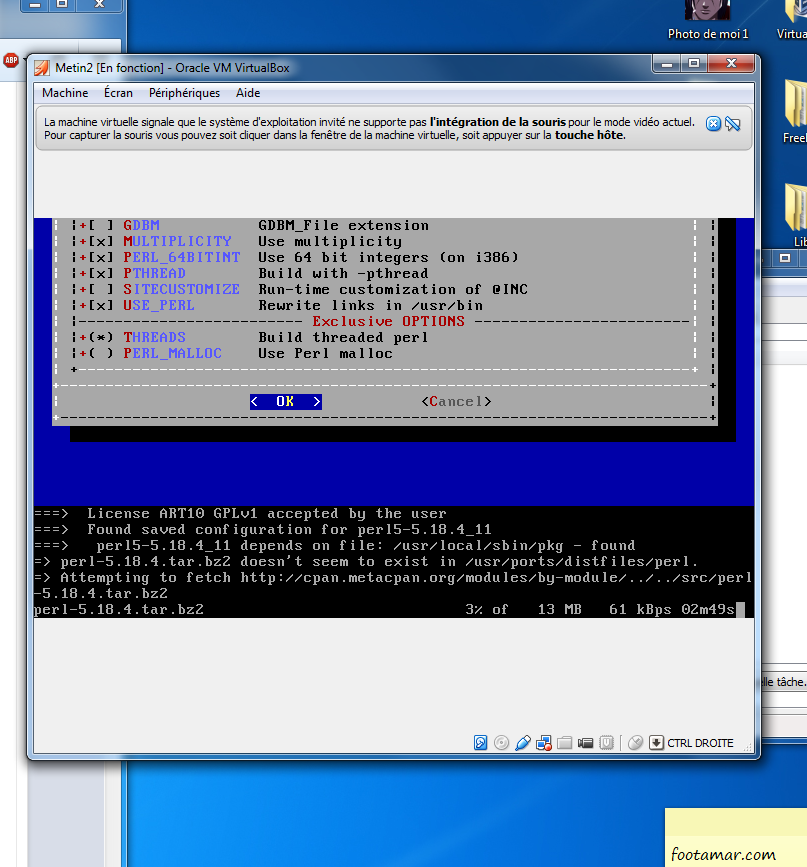Select the THREADS exclusive radio option

point(101,337)
